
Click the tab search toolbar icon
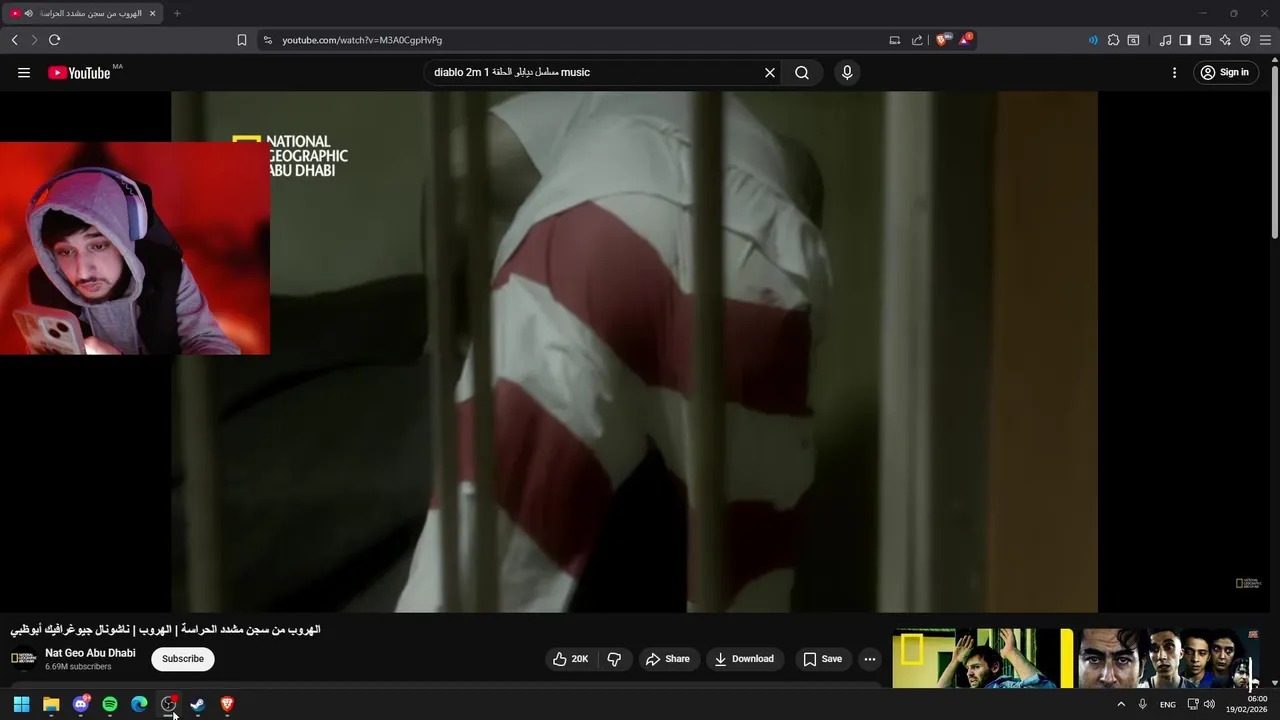coord(1133,40)
